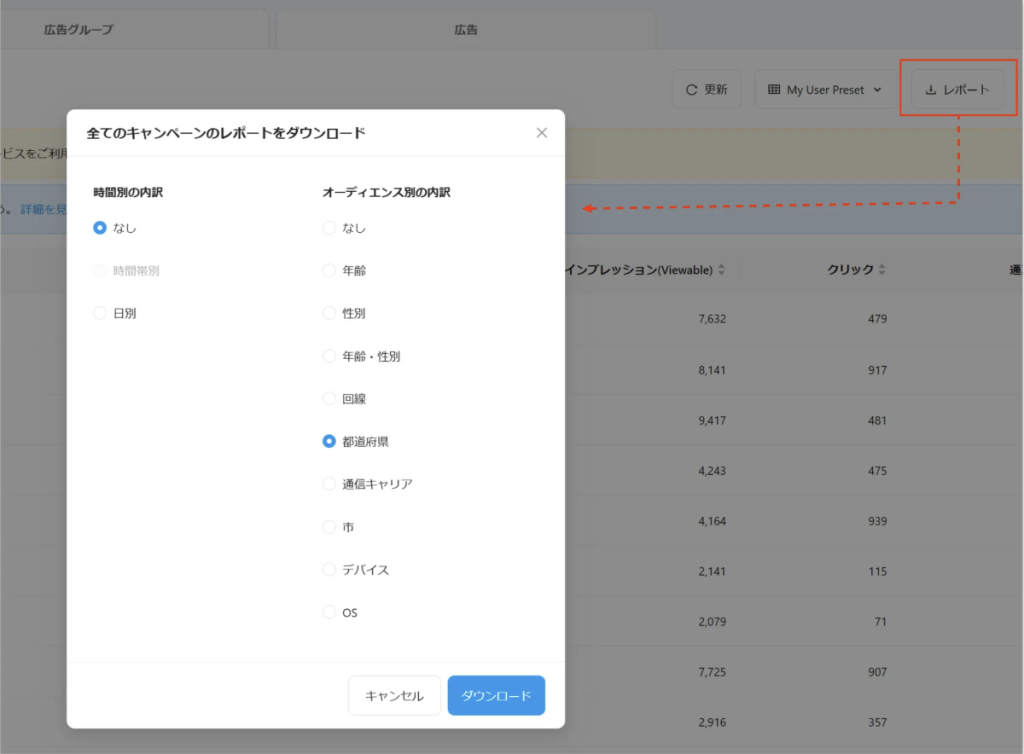Click the 時間別の内訳 section heading
1024x754 pixels.
click(128, 193)
